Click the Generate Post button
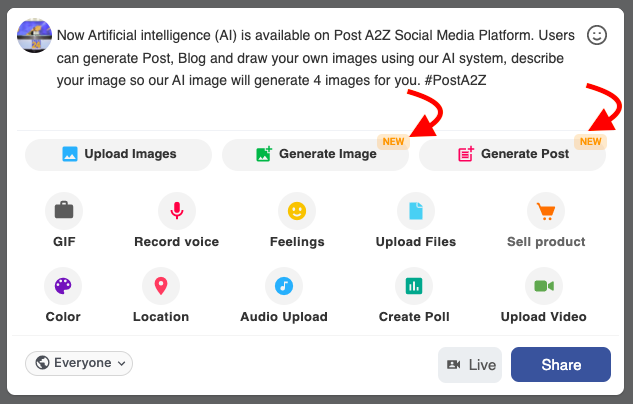Viewport: 633px width, 404px height. point(512,155)
